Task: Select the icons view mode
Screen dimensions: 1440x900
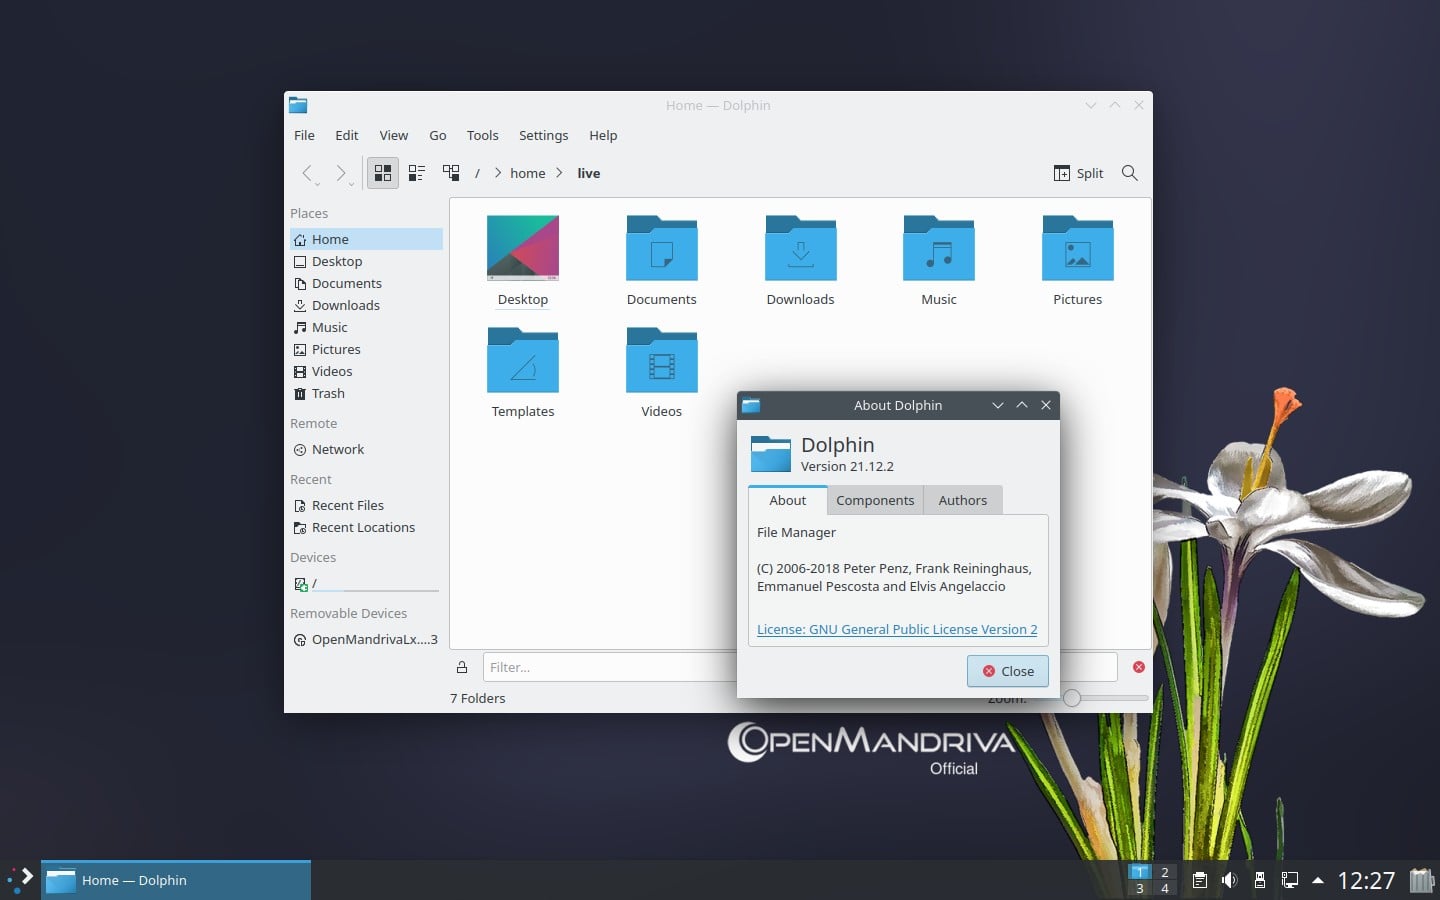Action: click(x=383, y=172)
